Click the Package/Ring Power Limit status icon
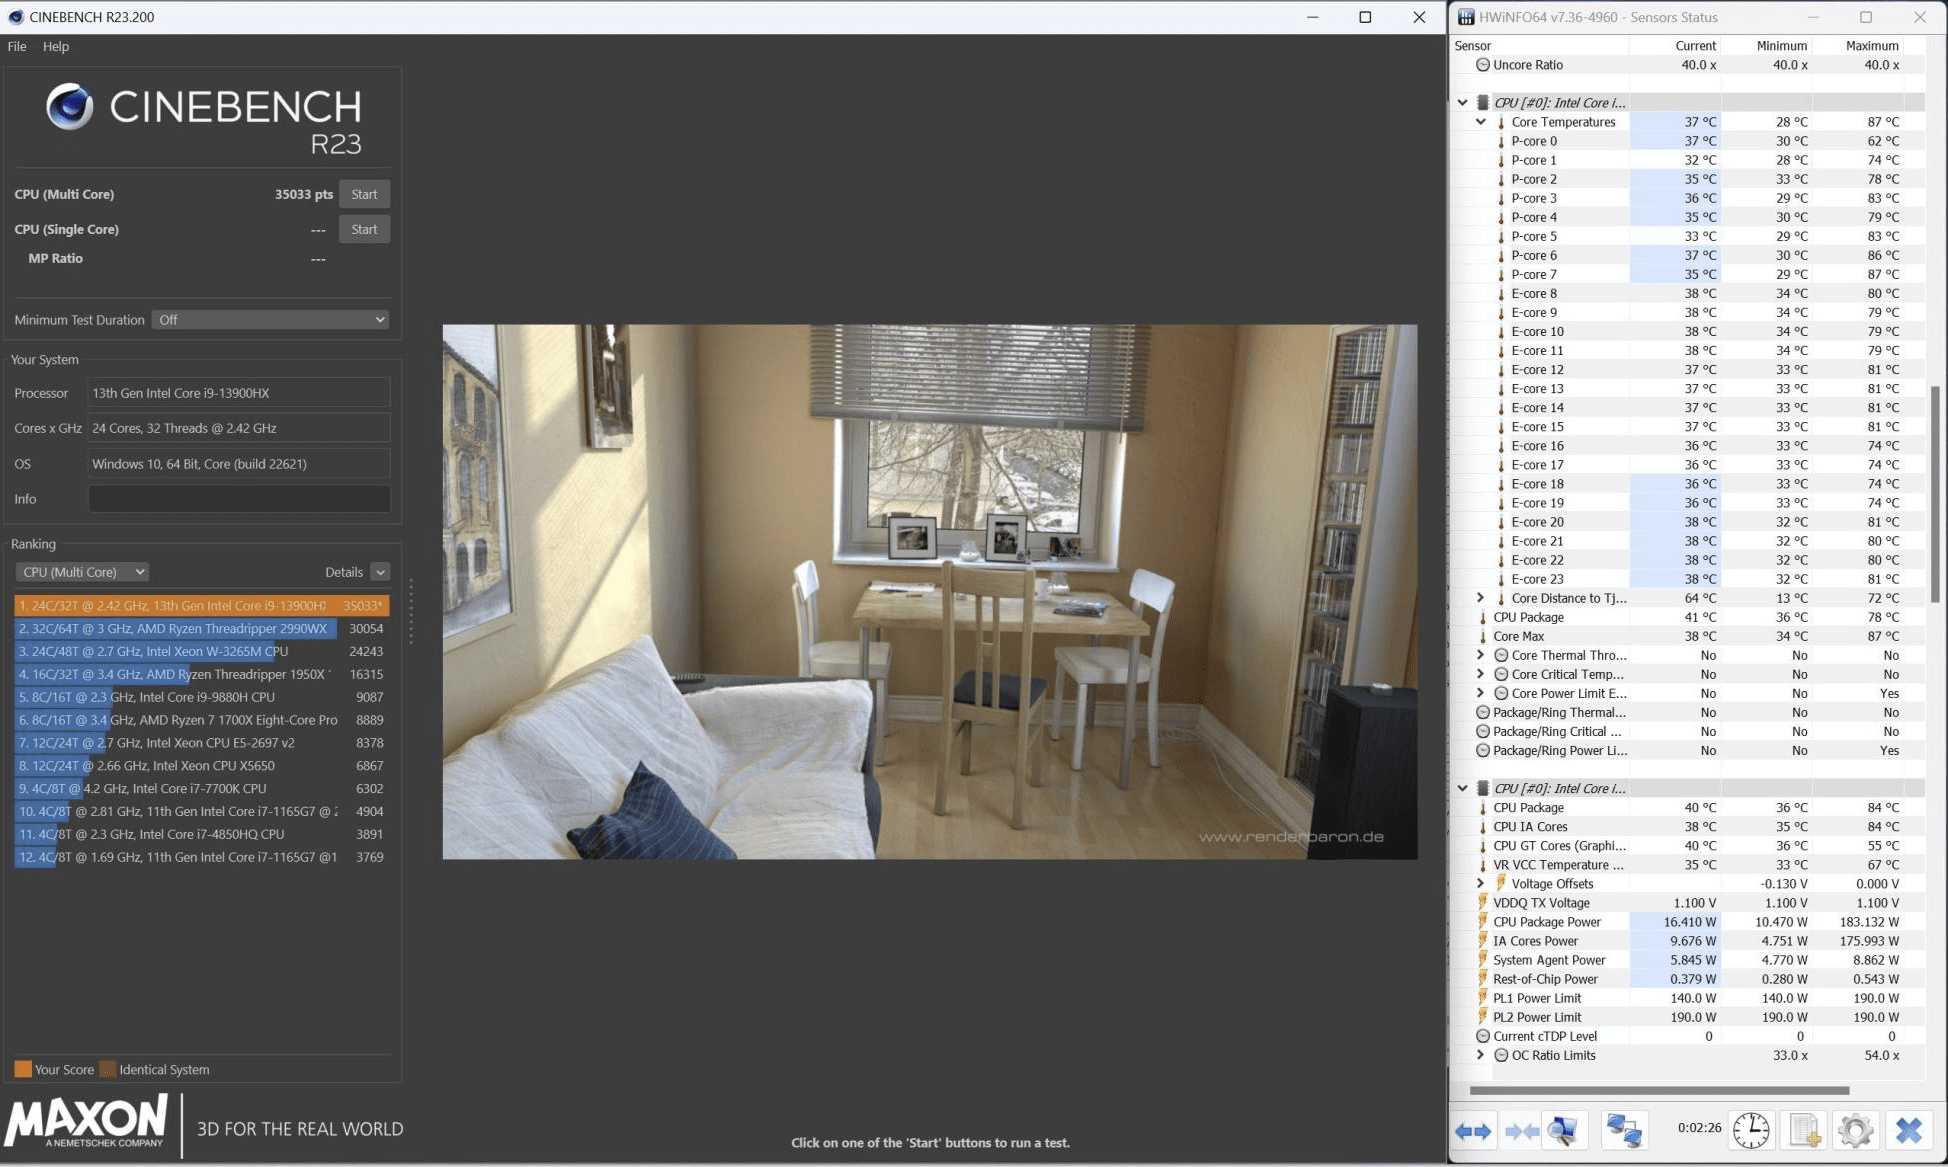This screenshot has height=1167, width=1948. pos(1483,751)
